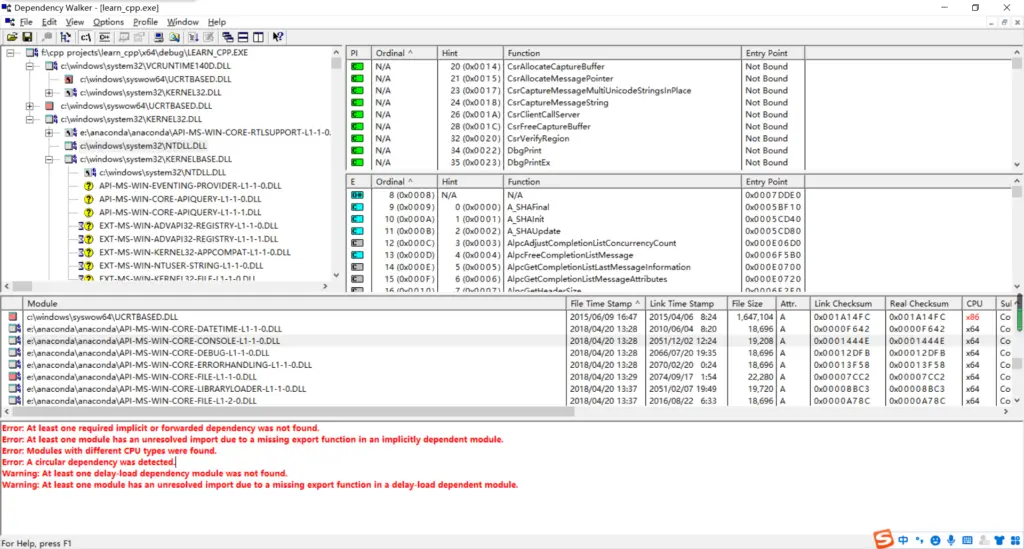This screenshot has width=1024, height=549.
Task: Sort module list by CPU column header
Action: (978, 304)
